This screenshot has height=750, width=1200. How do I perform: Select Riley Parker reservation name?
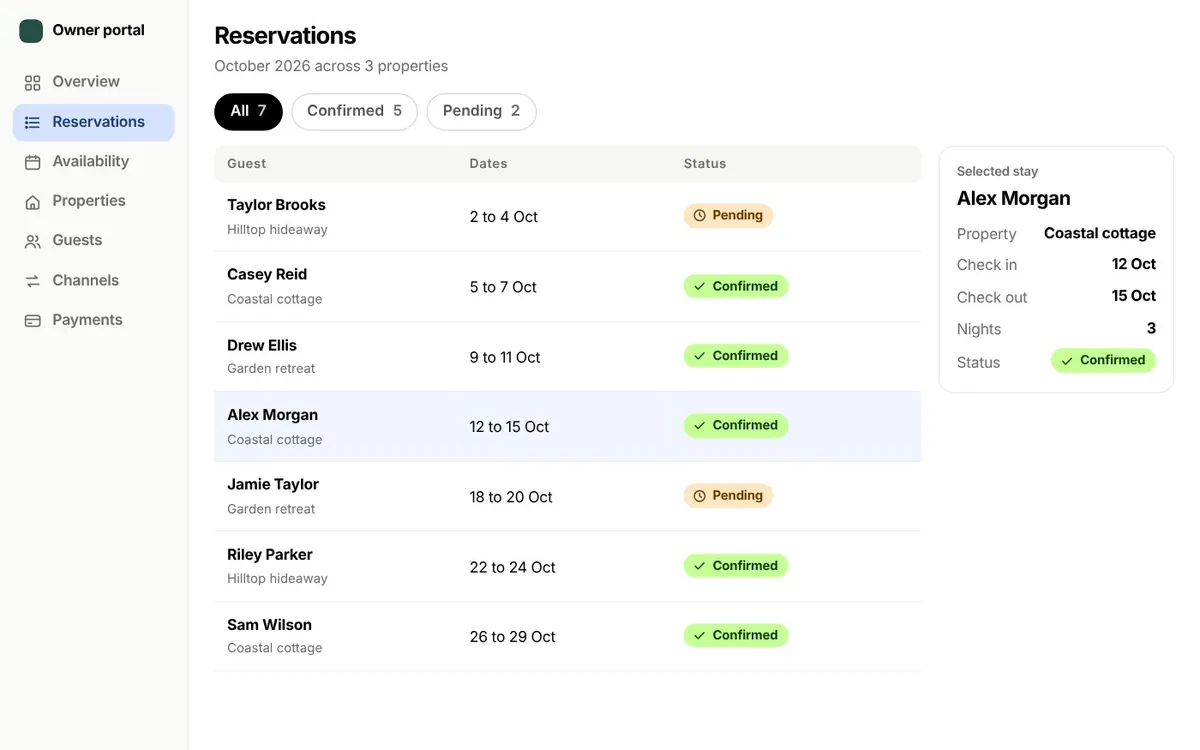(x=270, y=555)
